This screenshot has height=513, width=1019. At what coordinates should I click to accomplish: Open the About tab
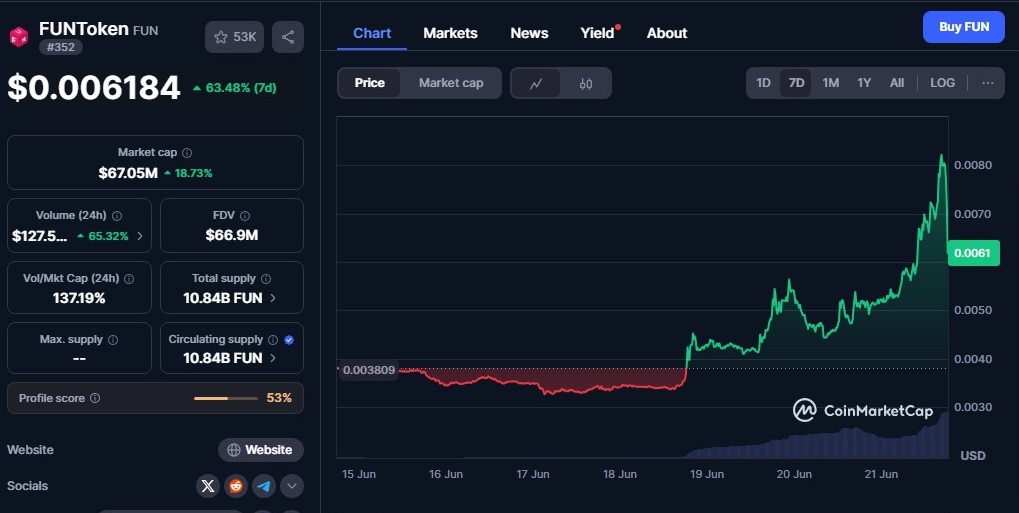point(667,33)
